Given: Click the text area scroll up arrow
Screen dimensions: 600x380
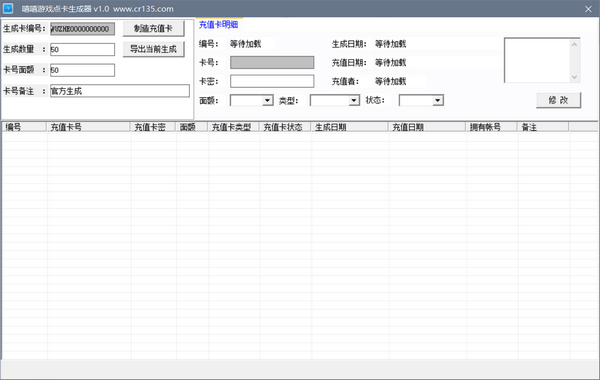Looking at the screenshot, I should (574, 44).
